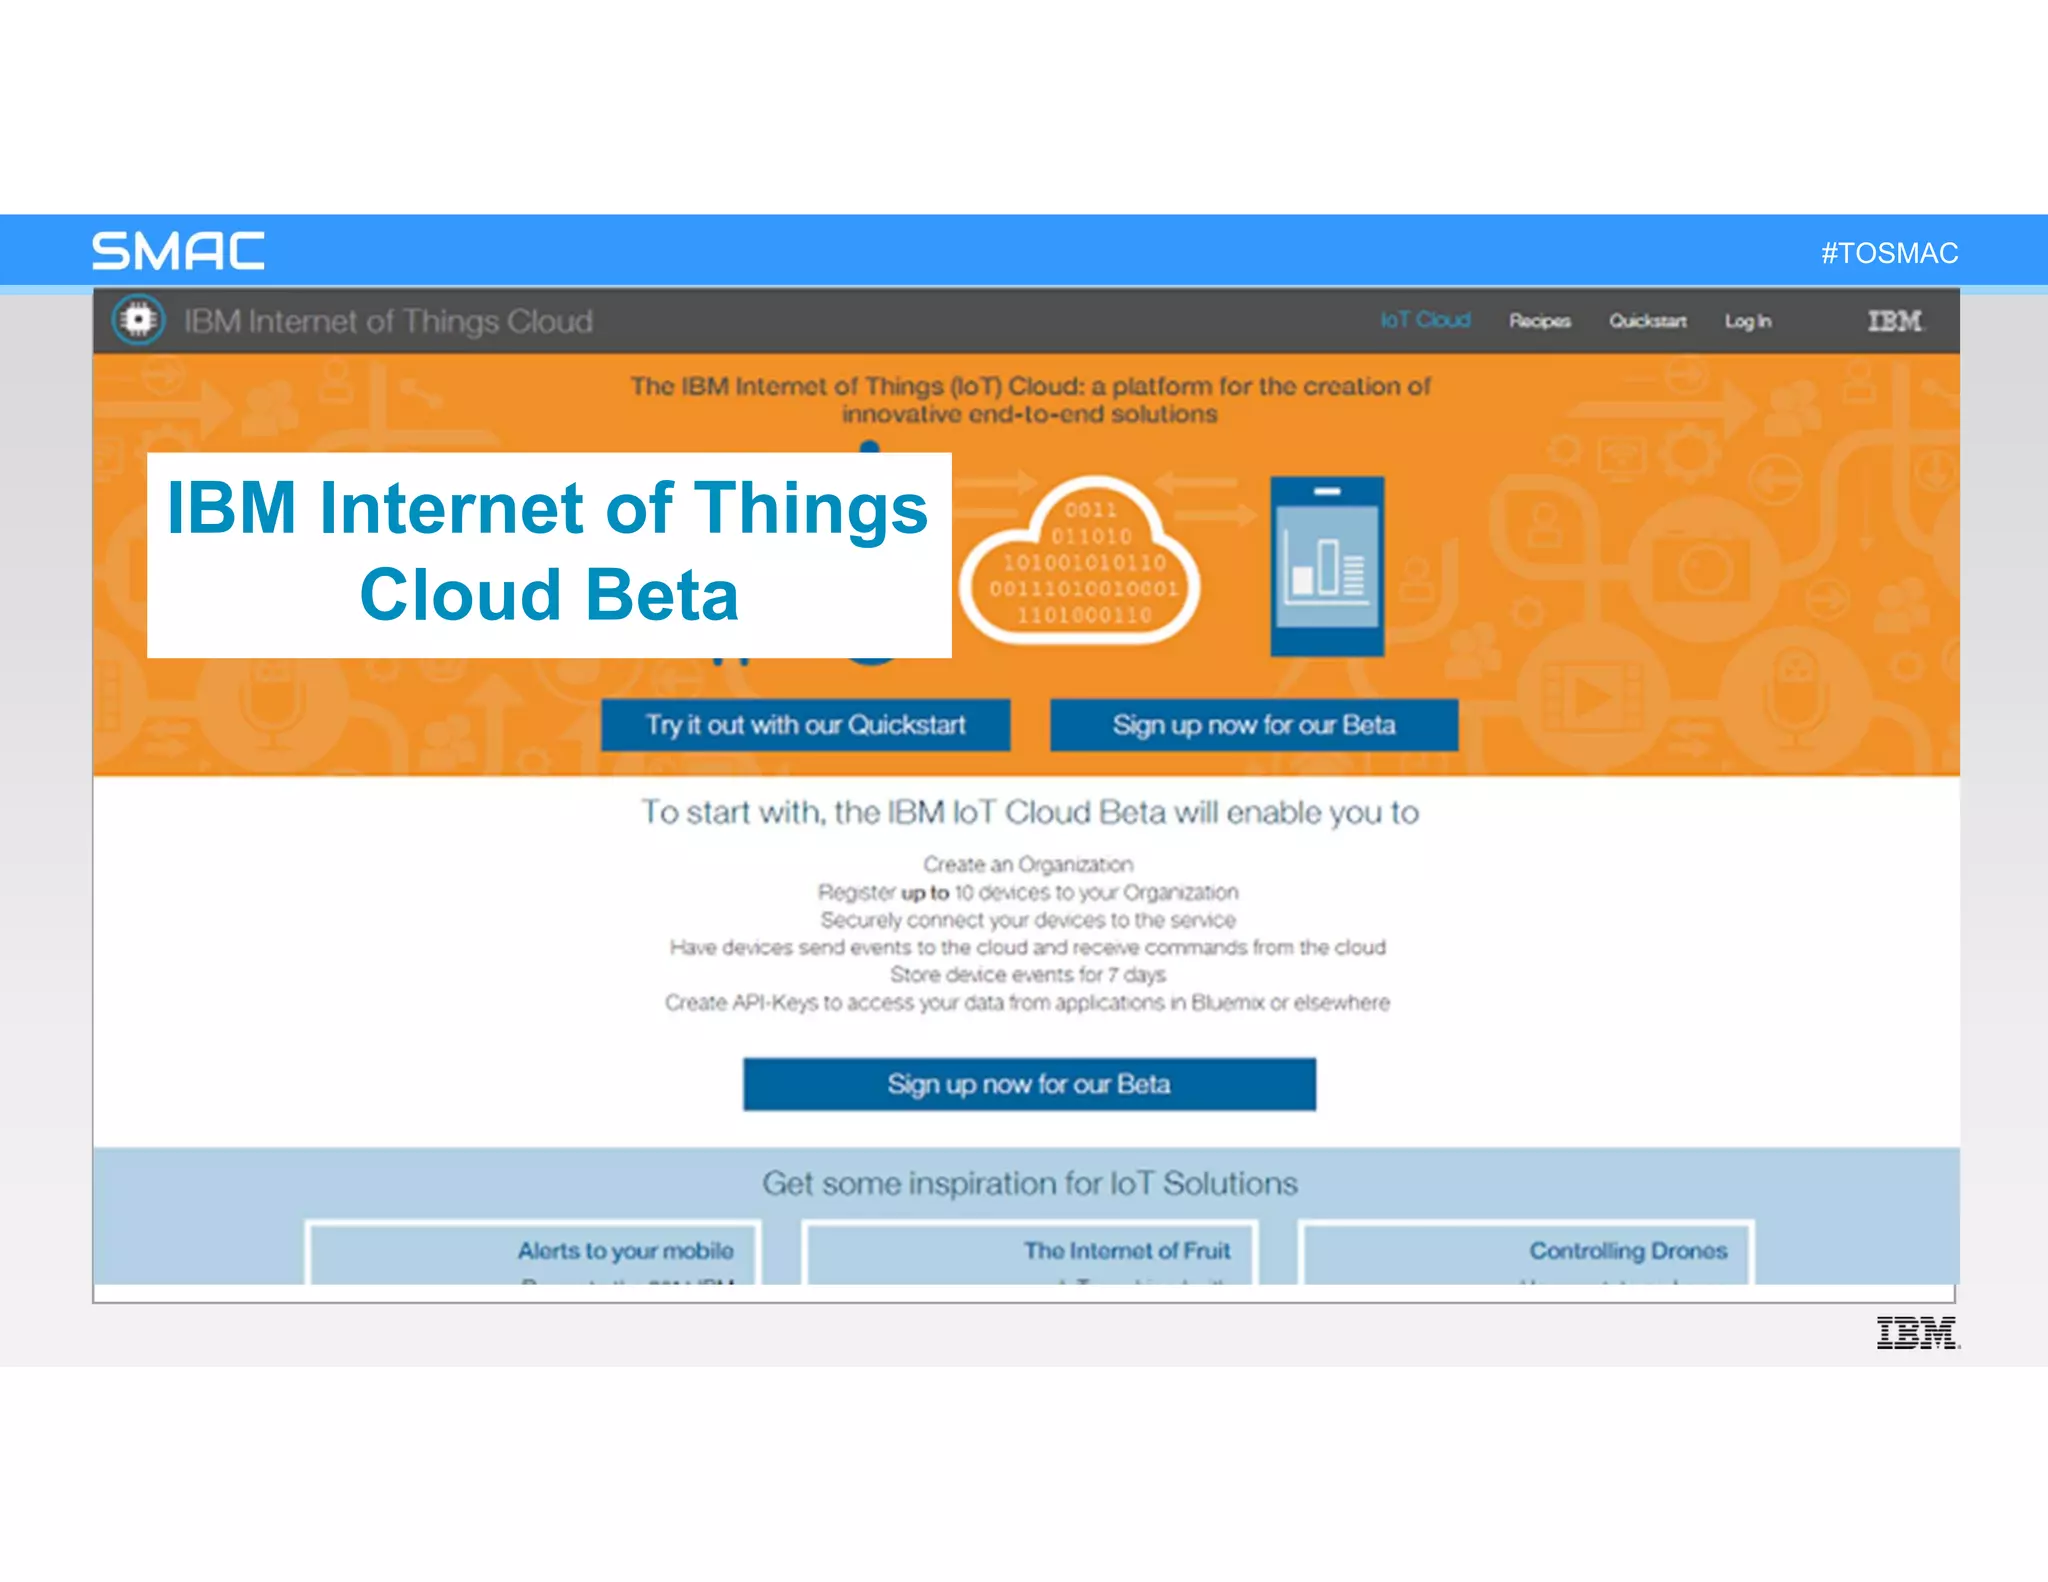
Task: Click the binary data cloud illustration
Action: coord(1080,559)
